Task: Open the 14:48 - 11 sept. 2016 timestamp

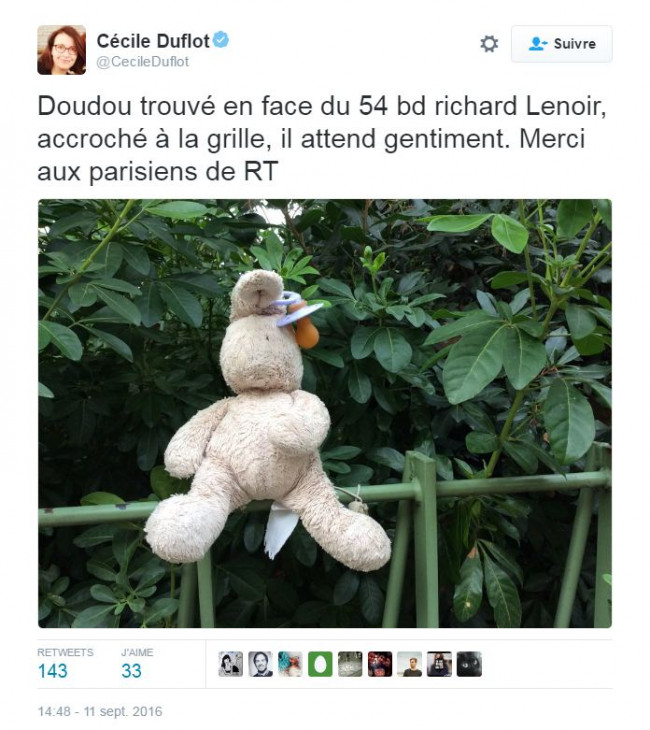Action: [100, 711]
